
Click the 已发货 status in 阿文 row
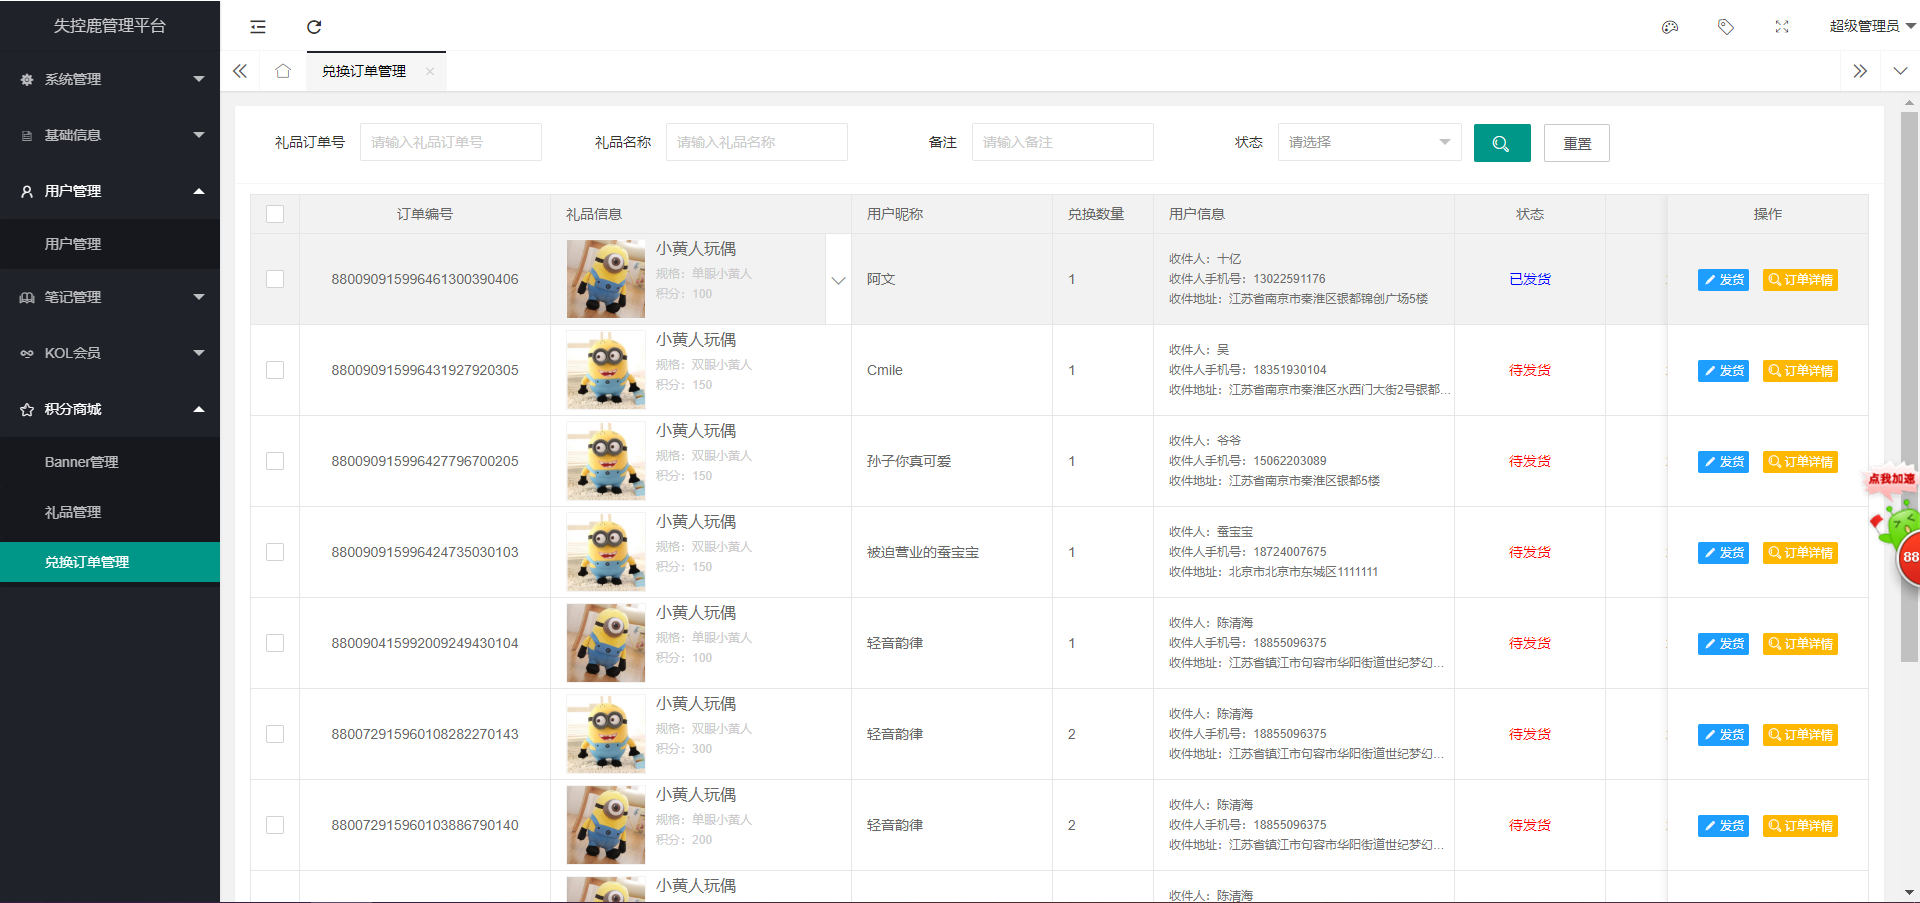pyautogui.click(x=1530, y=279)
